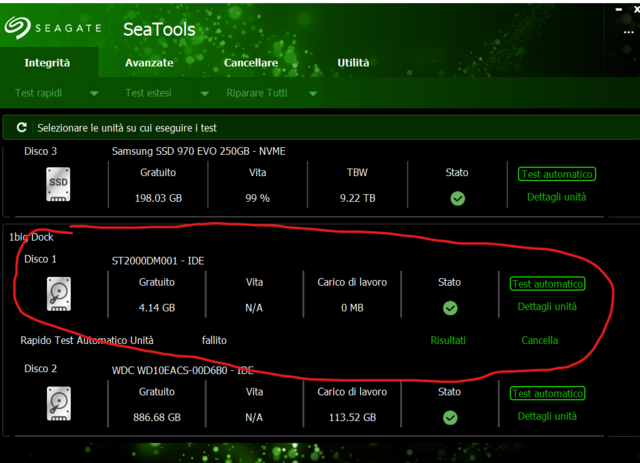Switch to the Avanzate tab
This screenshot has width=640, height=463.
pos(149,62)
